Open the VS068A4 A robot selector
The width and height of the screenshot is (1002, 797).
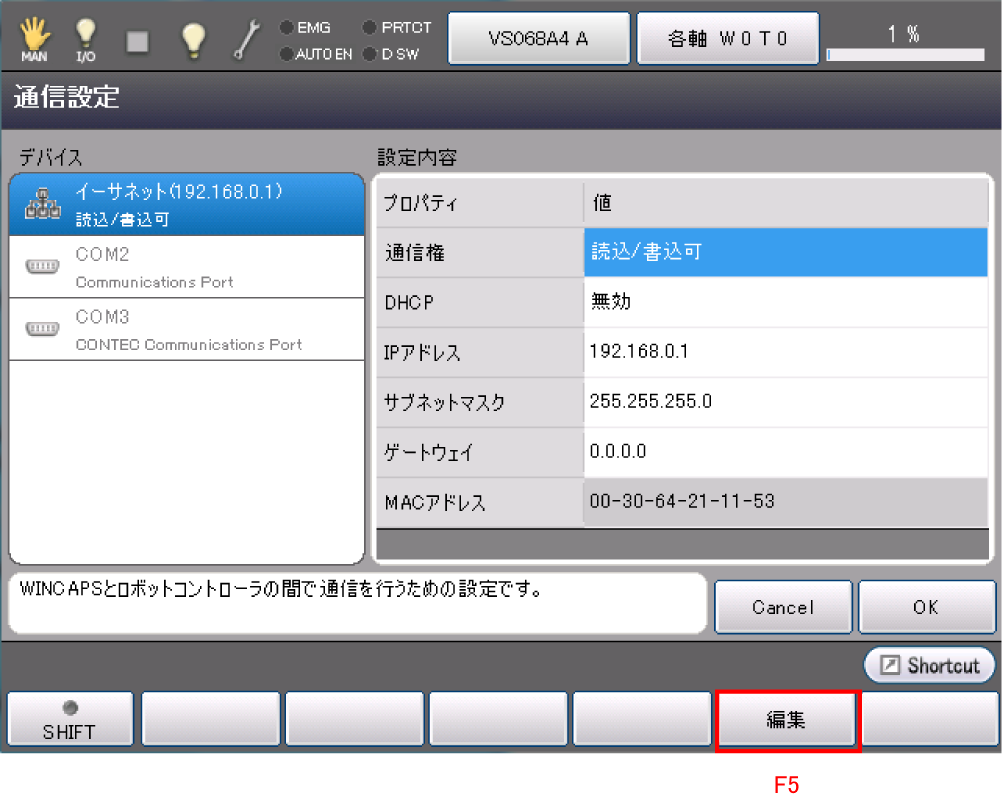(x=538, y=39)
